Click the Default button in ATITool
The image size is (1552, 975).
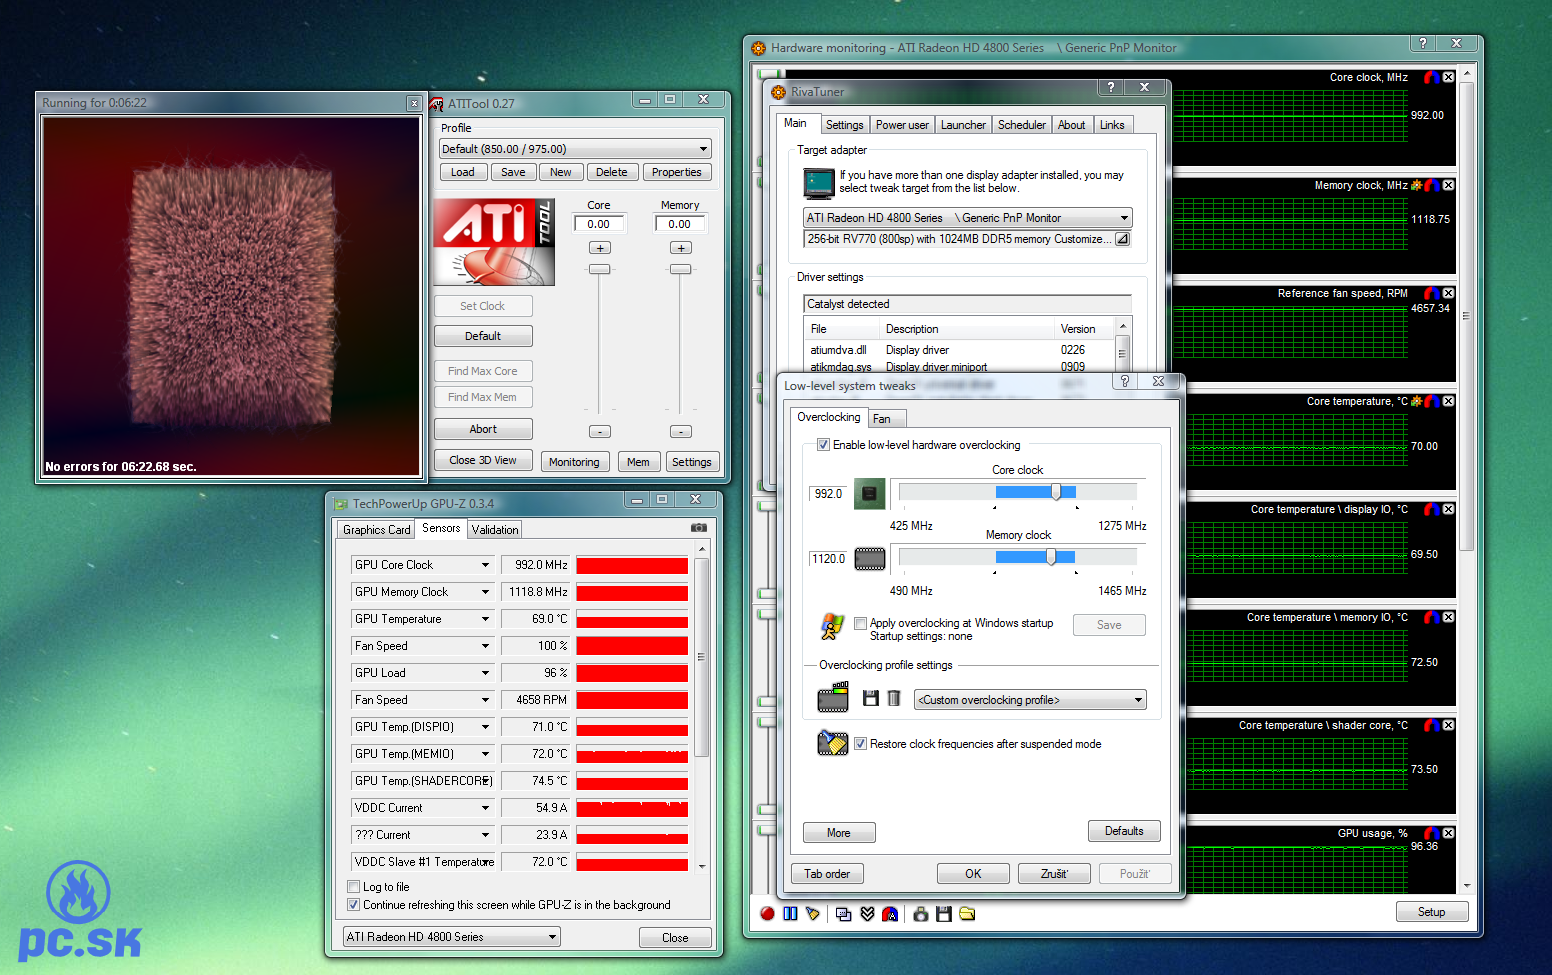pyautogui.click(x=483, y=336)
